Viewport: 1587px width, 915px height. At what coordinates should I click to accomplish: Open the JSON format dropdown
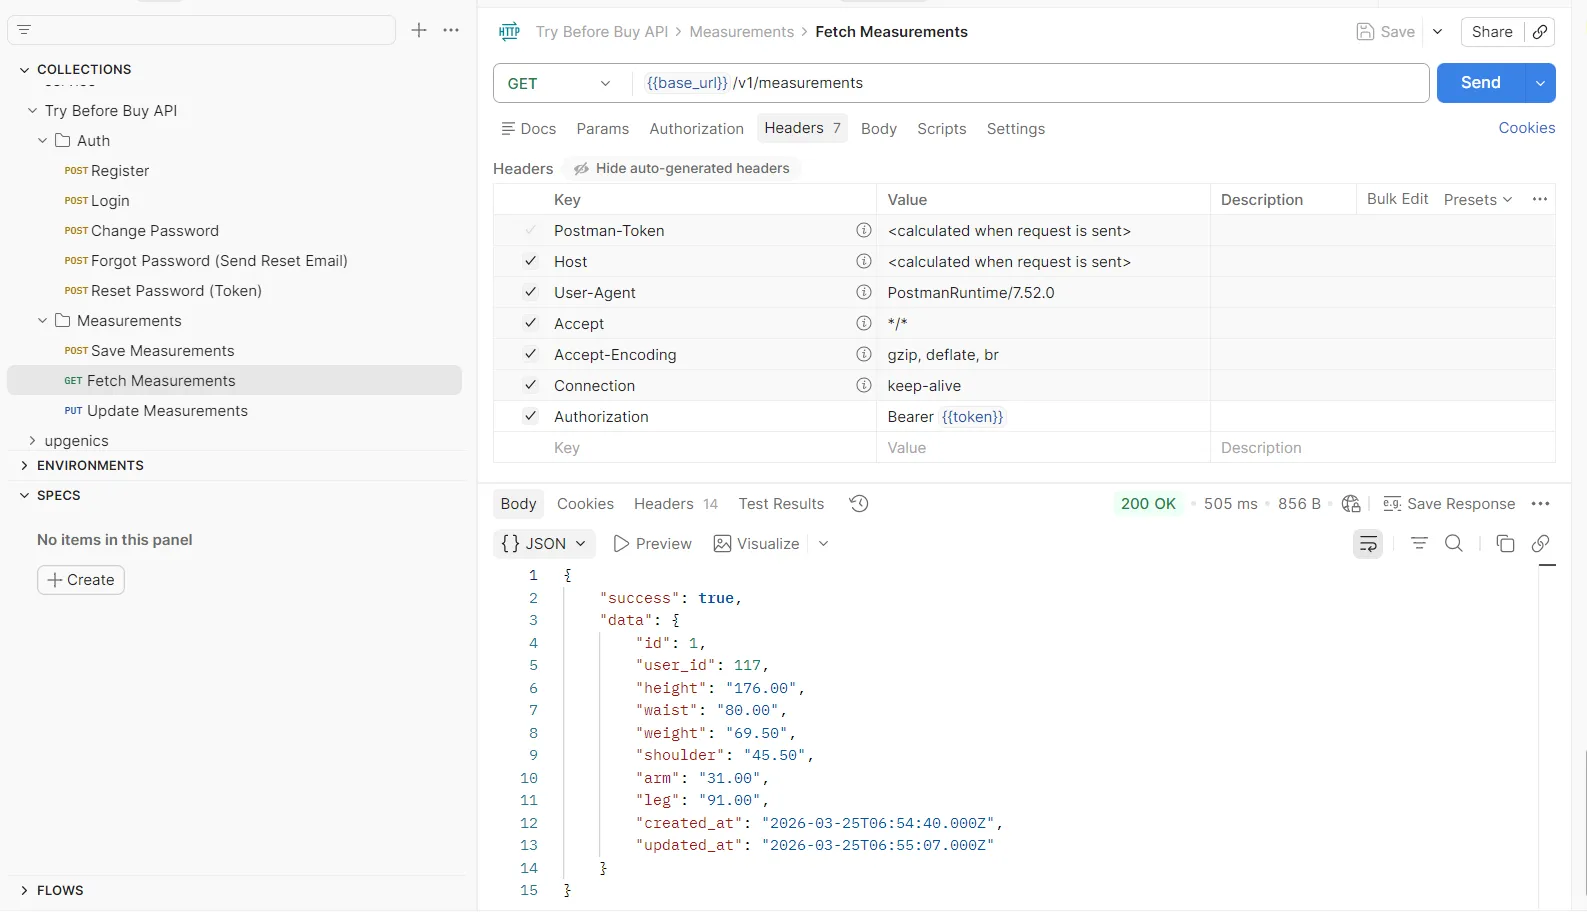tap(544, 544)
